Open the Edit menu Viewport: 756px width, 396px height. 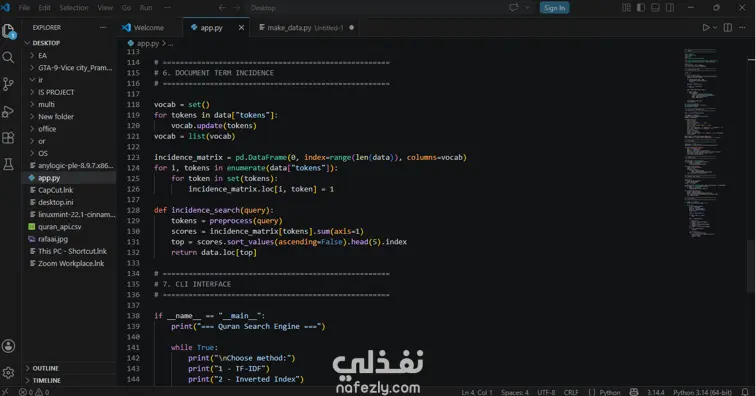point(44,8)
